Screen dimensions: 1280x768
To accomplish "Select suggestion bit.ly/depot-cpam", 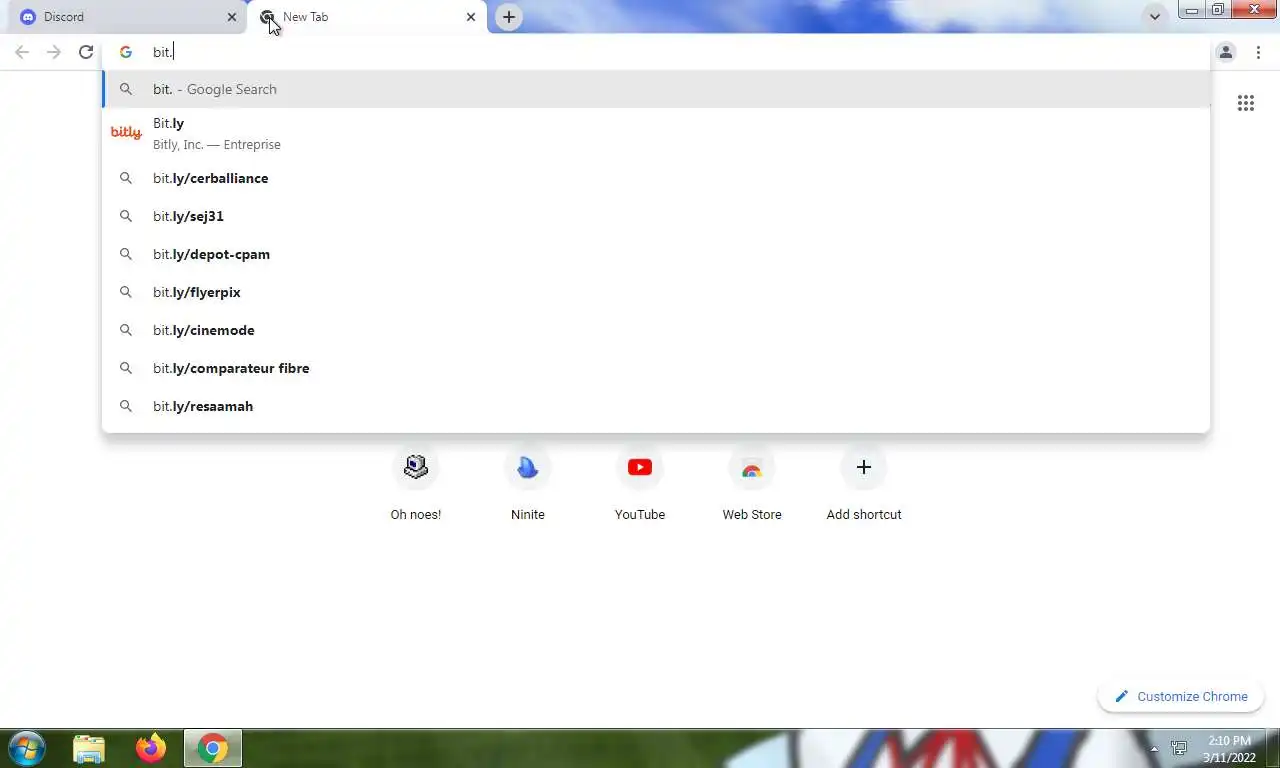I will (656, 254).
